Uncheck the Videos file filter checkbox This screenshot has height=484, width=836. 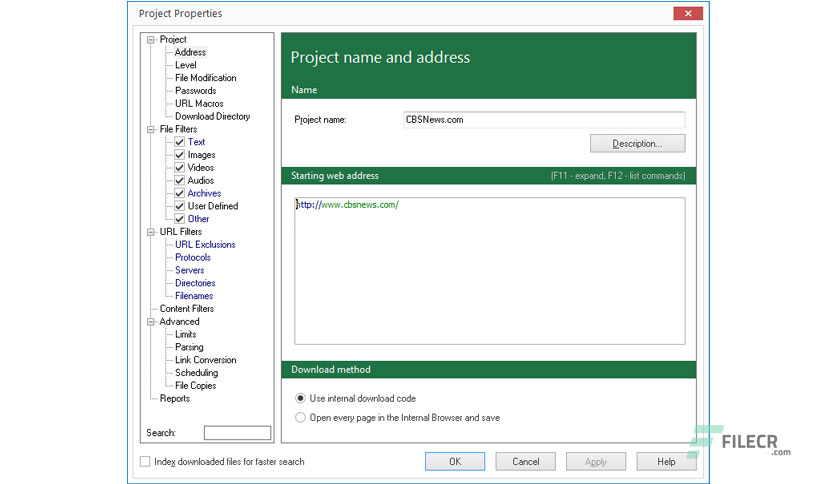tap(180, 167)
